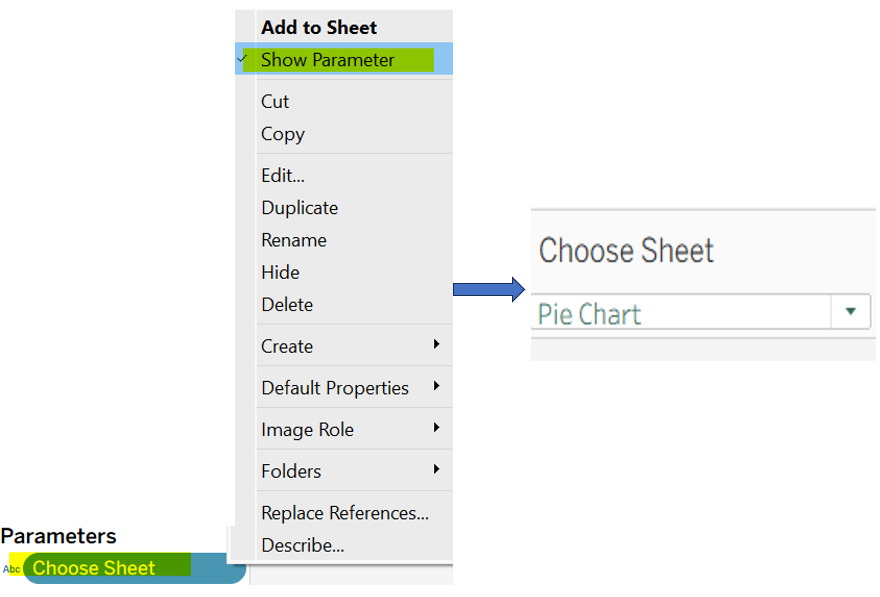Screen dimensions: 880x597
Task: Open the Pie Chart dropdown arrow
Action: click(x=850, y=312)
